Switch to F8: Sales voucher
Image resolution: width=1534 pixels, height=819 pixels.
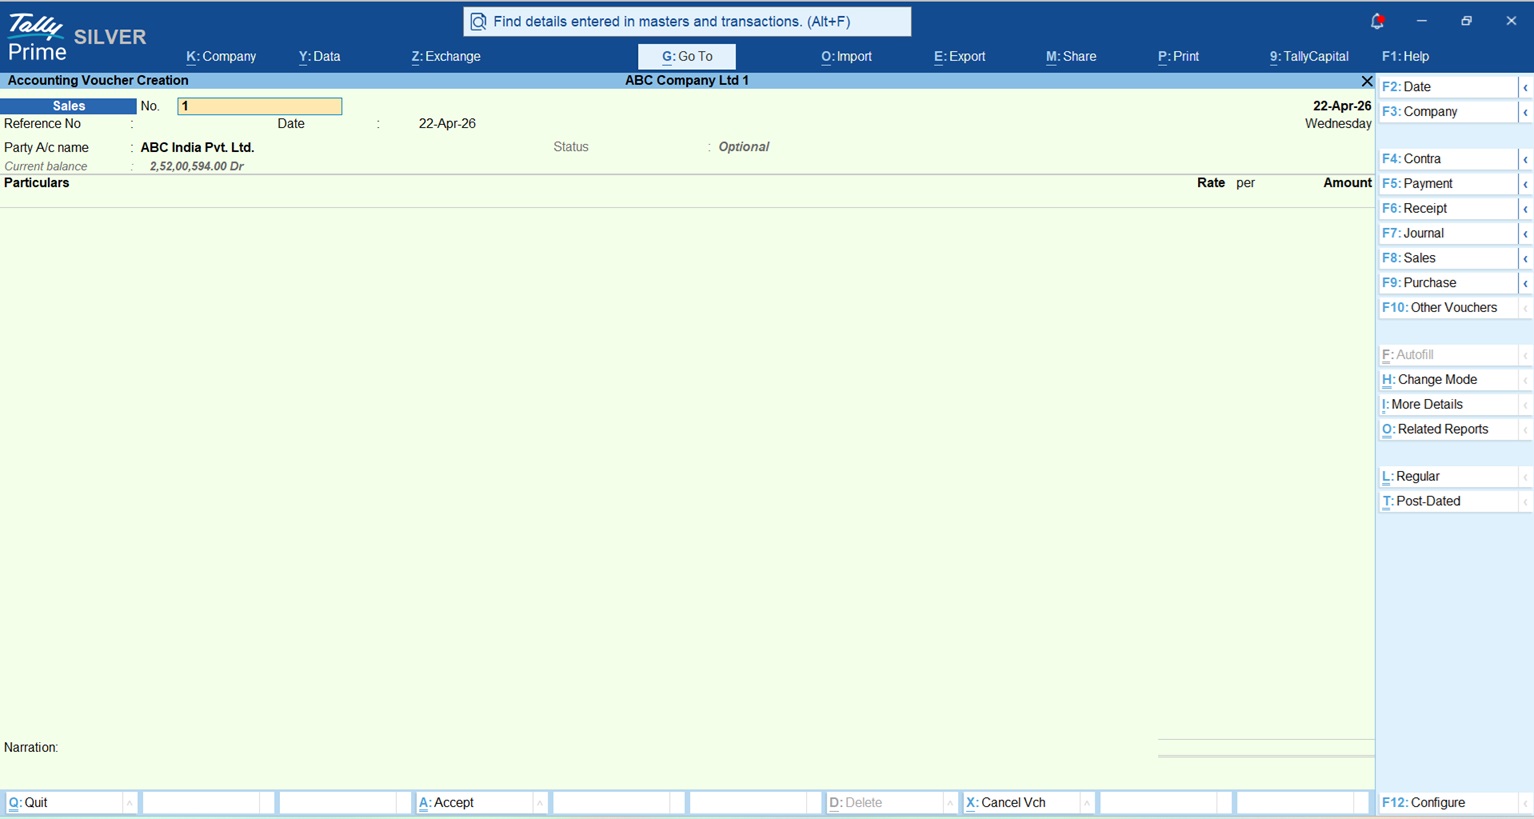(1448, 258)
